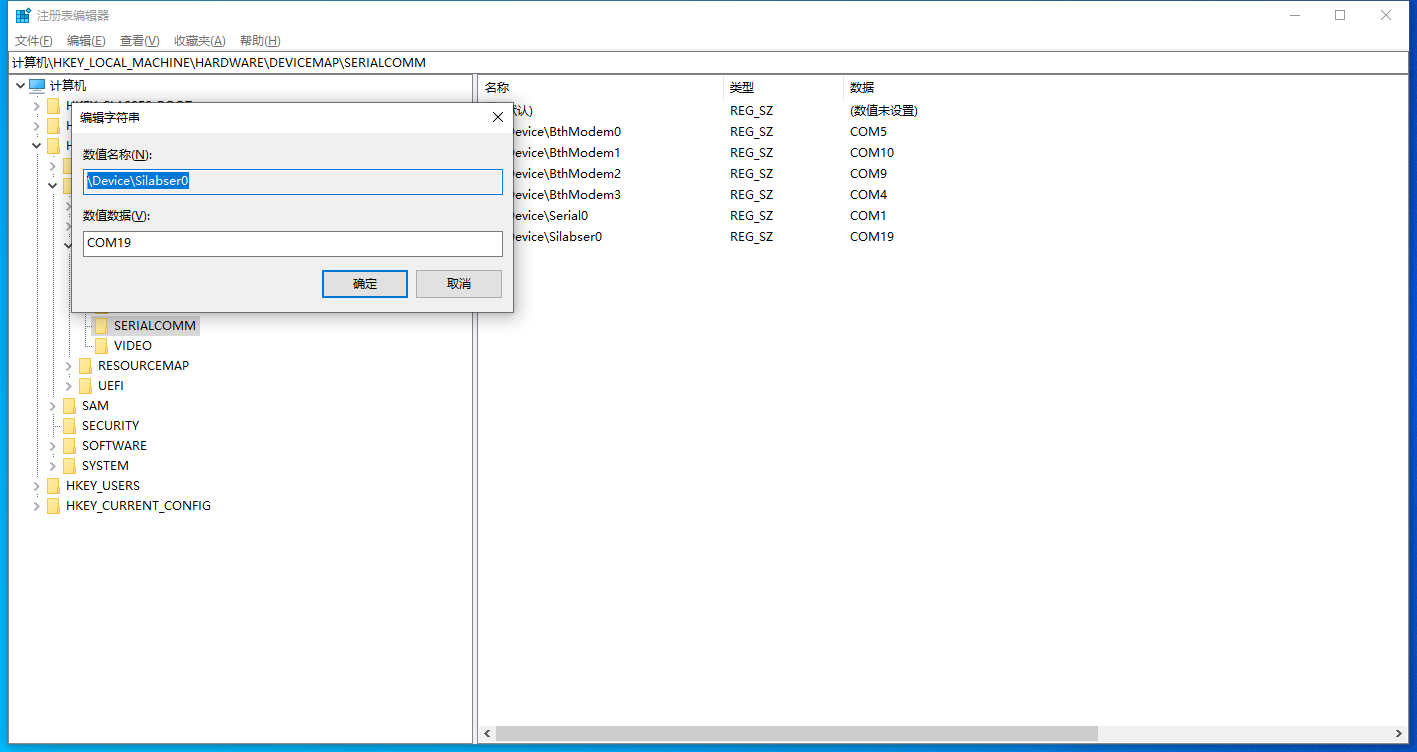Click the (数值未设置) data cell
Screen dimensions: 1417x752
[x=884, y=111]
